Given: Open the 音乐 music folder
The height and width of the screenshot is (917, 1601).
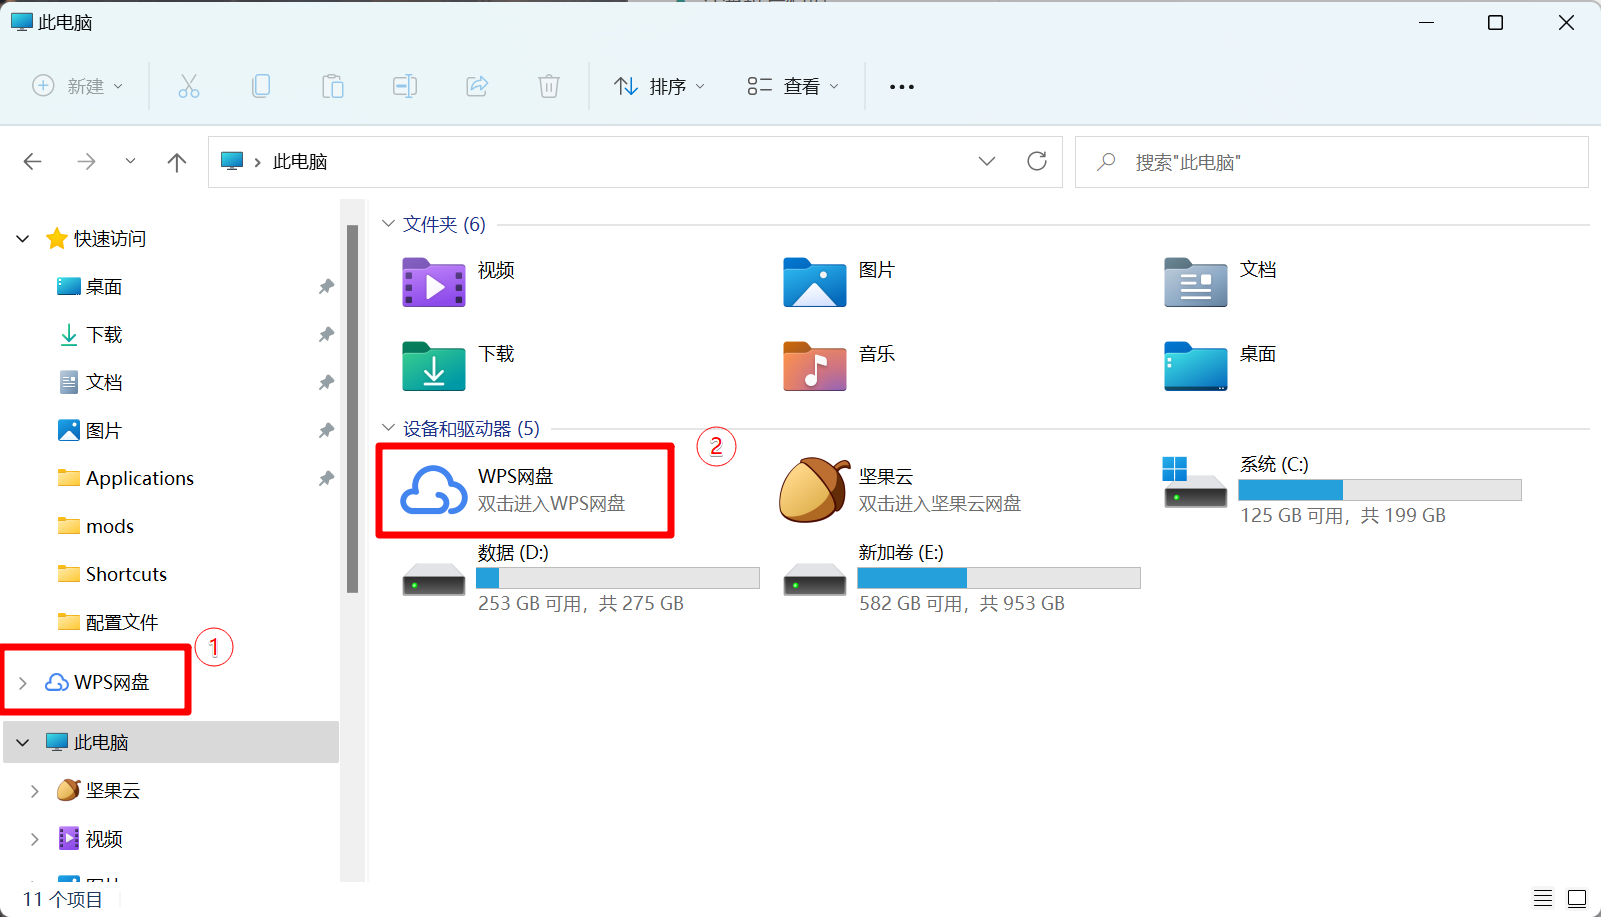Looking at the screenshot, I should (815, 366).
